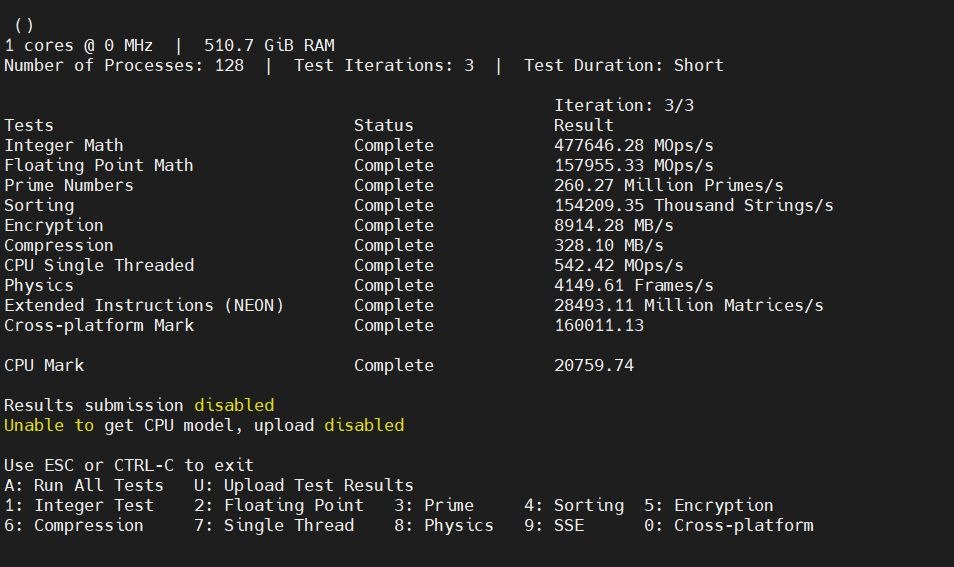Select '2: Floating Point' test option
Image resolution: width=954 pixels, height=567 pixels.
[x=279, y=506]
